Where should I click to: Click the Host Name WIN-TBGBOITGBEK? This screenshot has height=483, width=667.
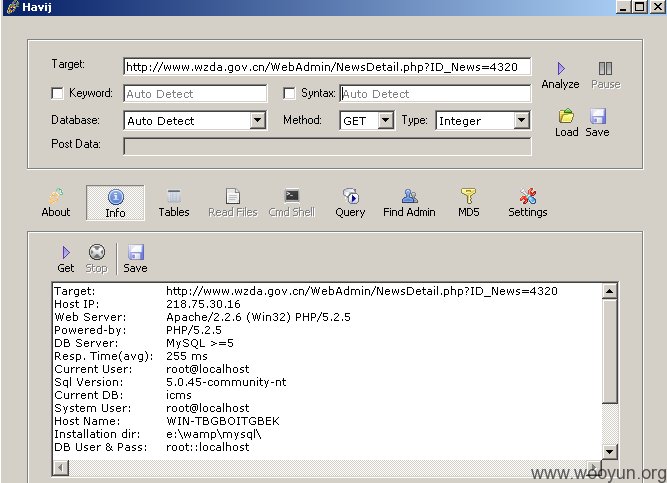(x=223, y=421)
